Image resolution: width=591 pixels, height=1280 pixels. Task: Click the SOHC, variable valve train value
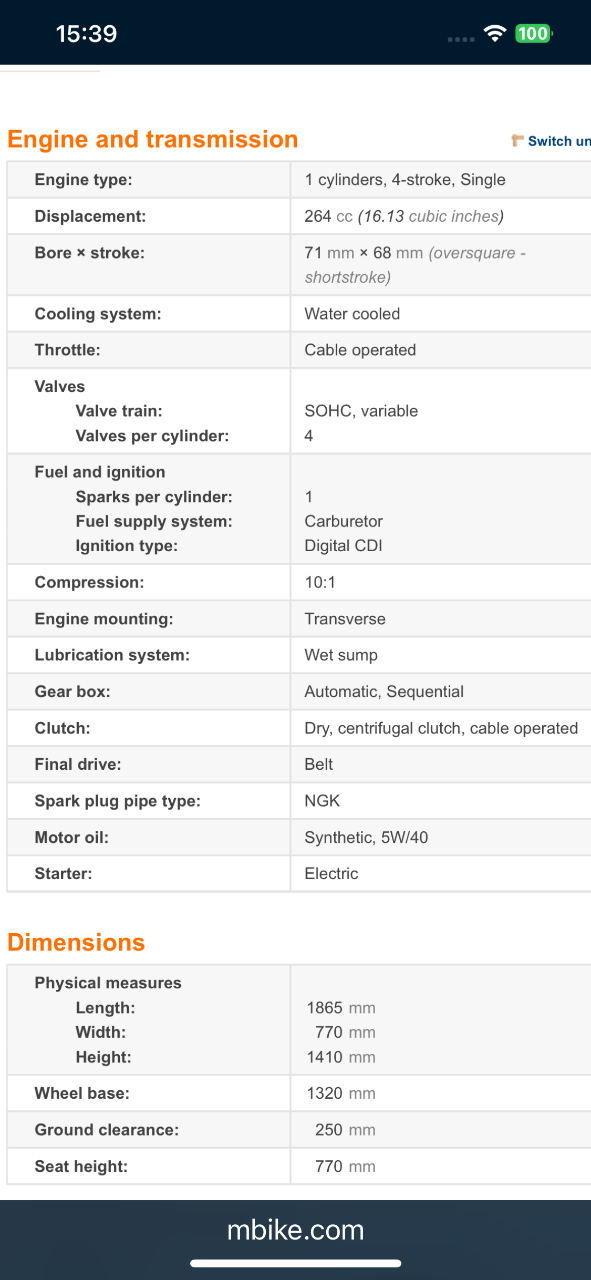click(x=361, y=411)
